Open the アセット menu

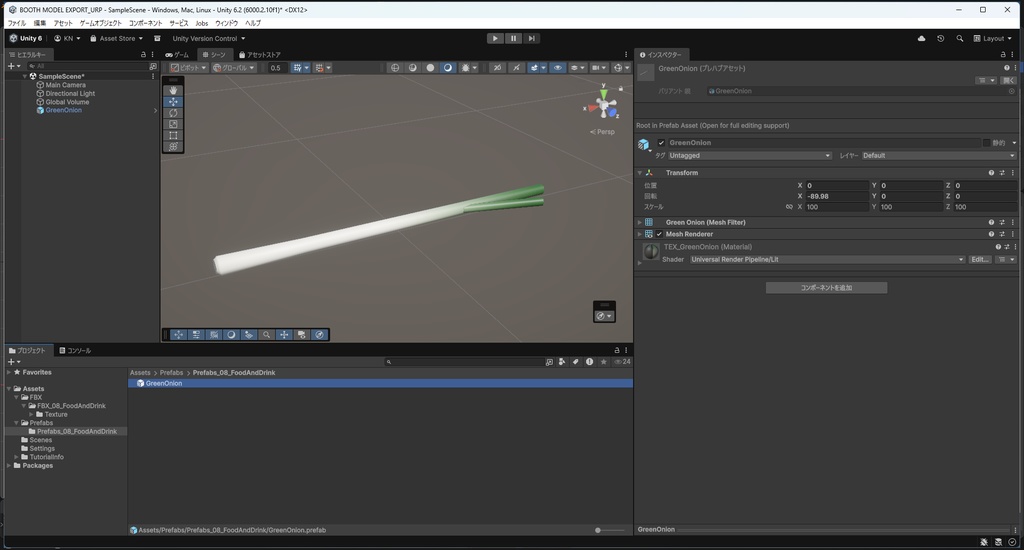click(x=63, y=23)
